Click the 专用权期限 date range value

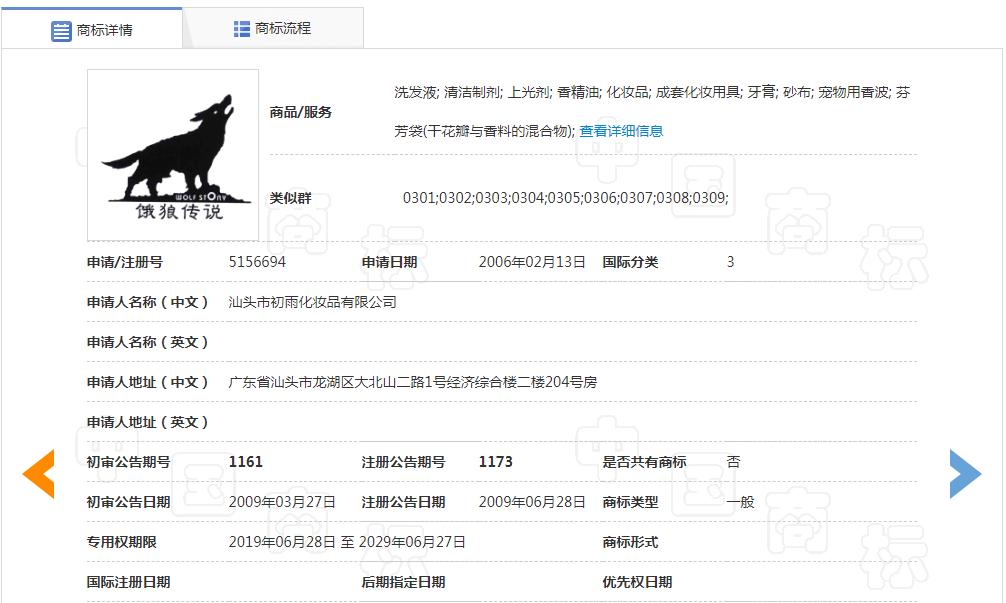pos(347,542)
